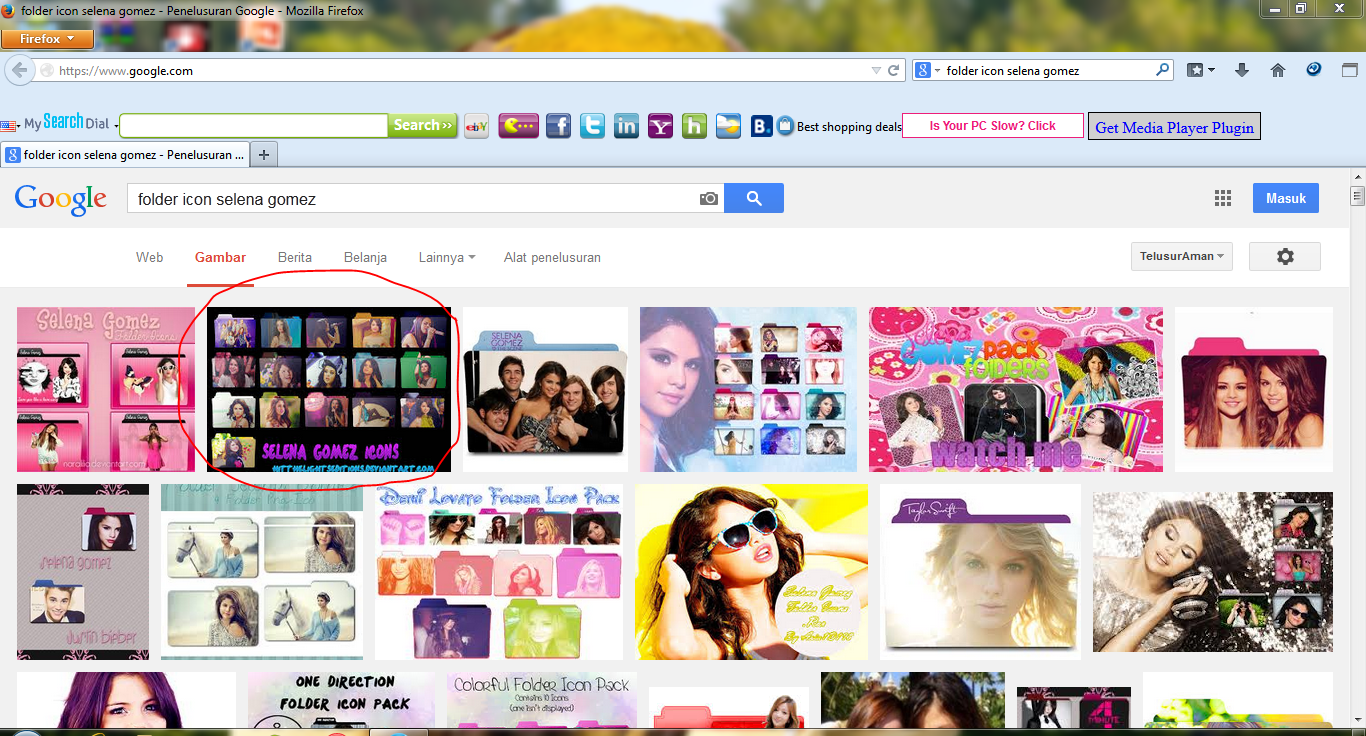Open the URL history dropdown arrow

[876, 71]
